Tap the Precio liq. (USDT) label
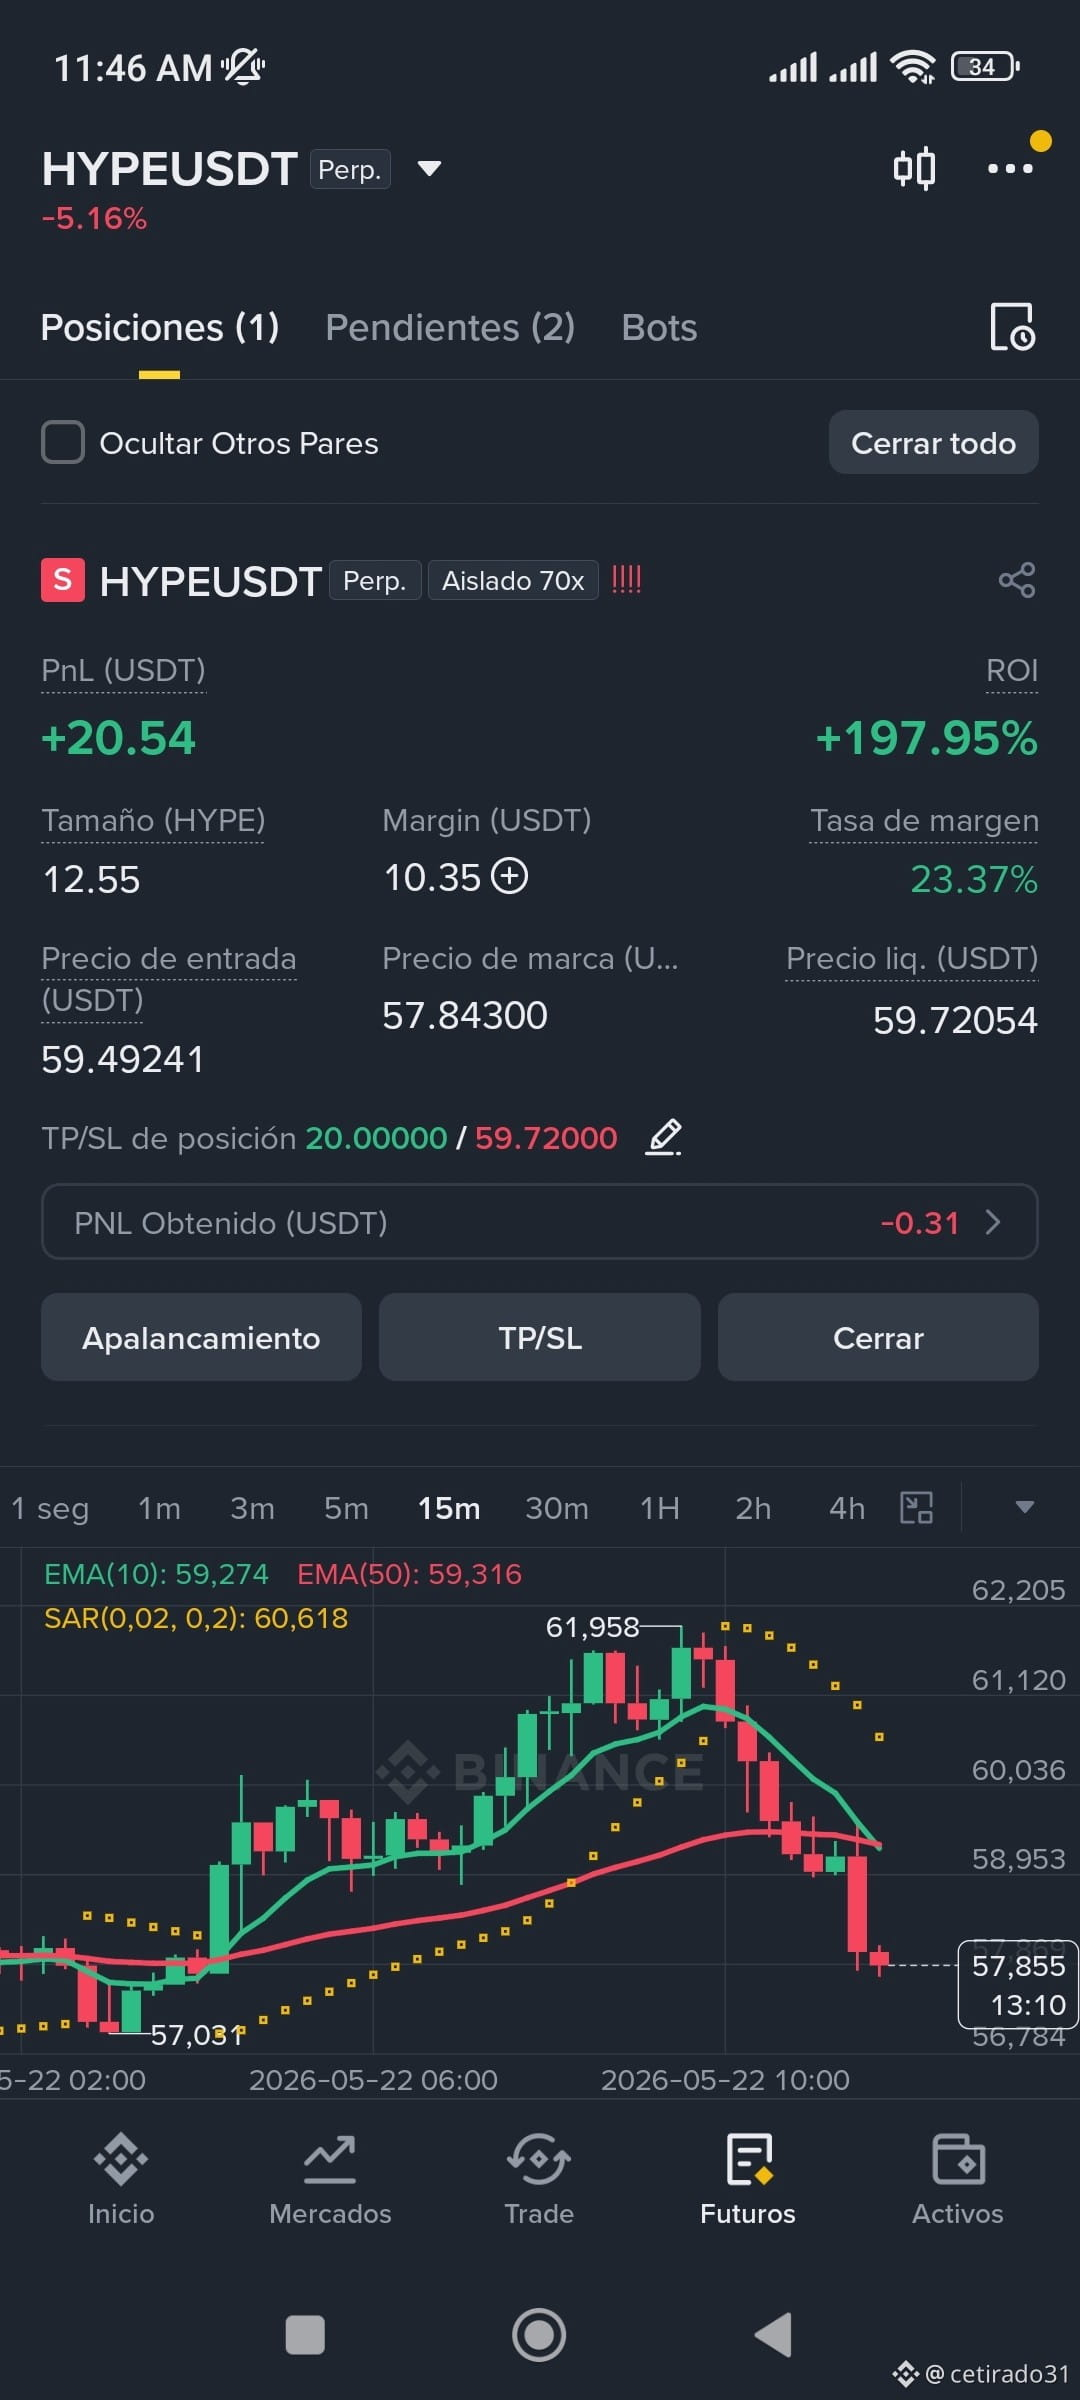The image size is (1080, 2400). (912, 958)
